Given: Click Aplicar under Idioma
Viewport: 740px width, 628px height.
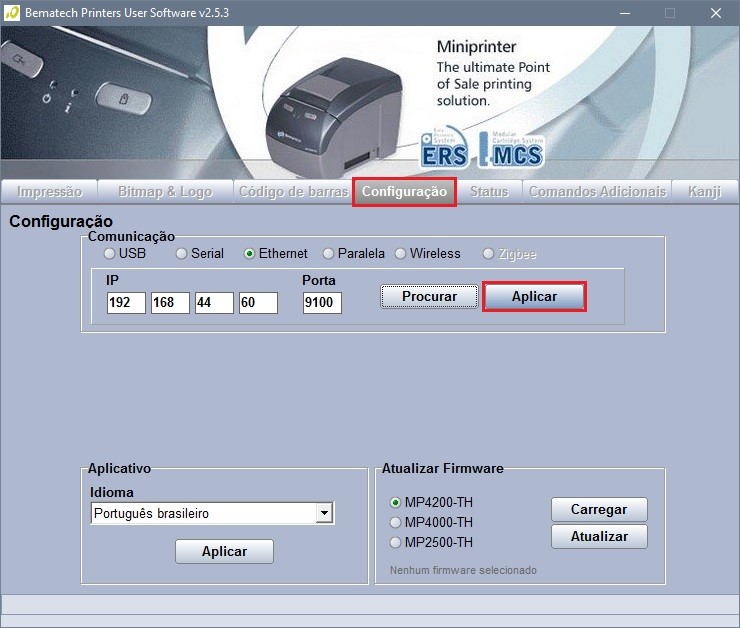Looking at the screenshot, I should point(224,551).
